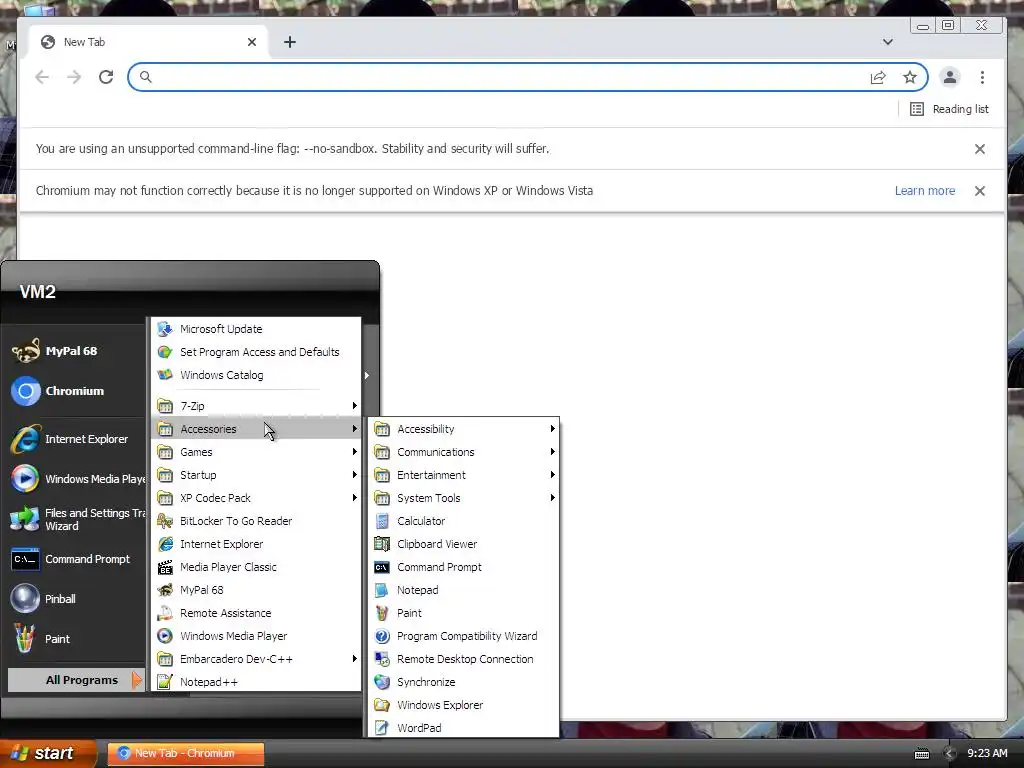Open the Reading list
Screen dimensions: 1024x768
[x=950, y=109]
